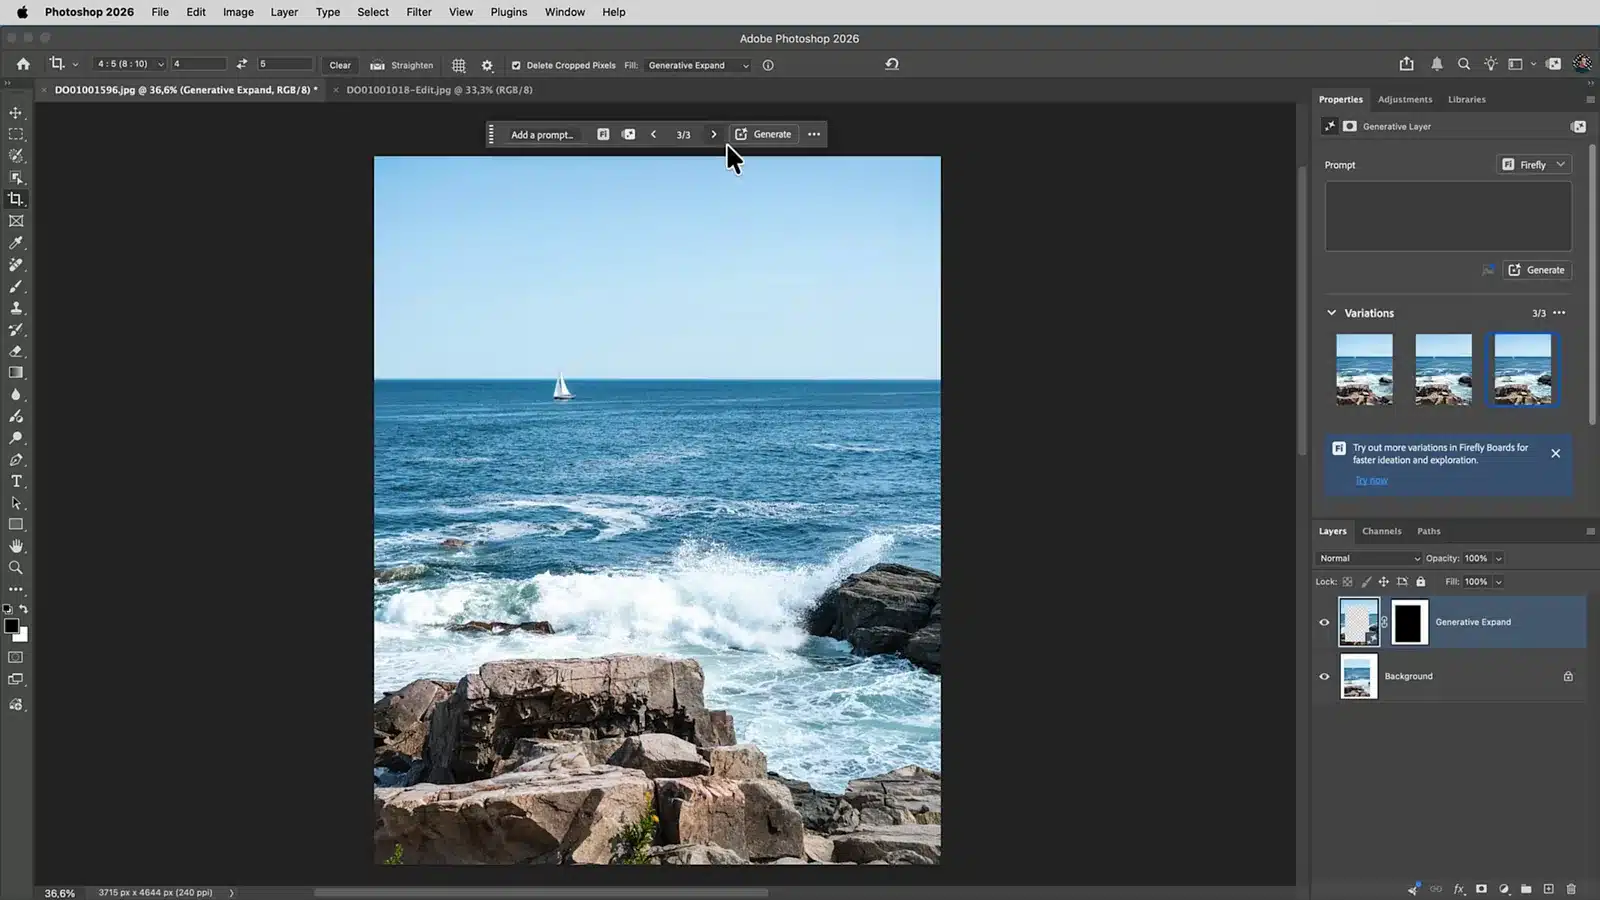The width and height of the screenshot is (1600, 900).
Task: Reset the crop with the undo arrow
Action: pyautogui.click(x=892, y=64)
